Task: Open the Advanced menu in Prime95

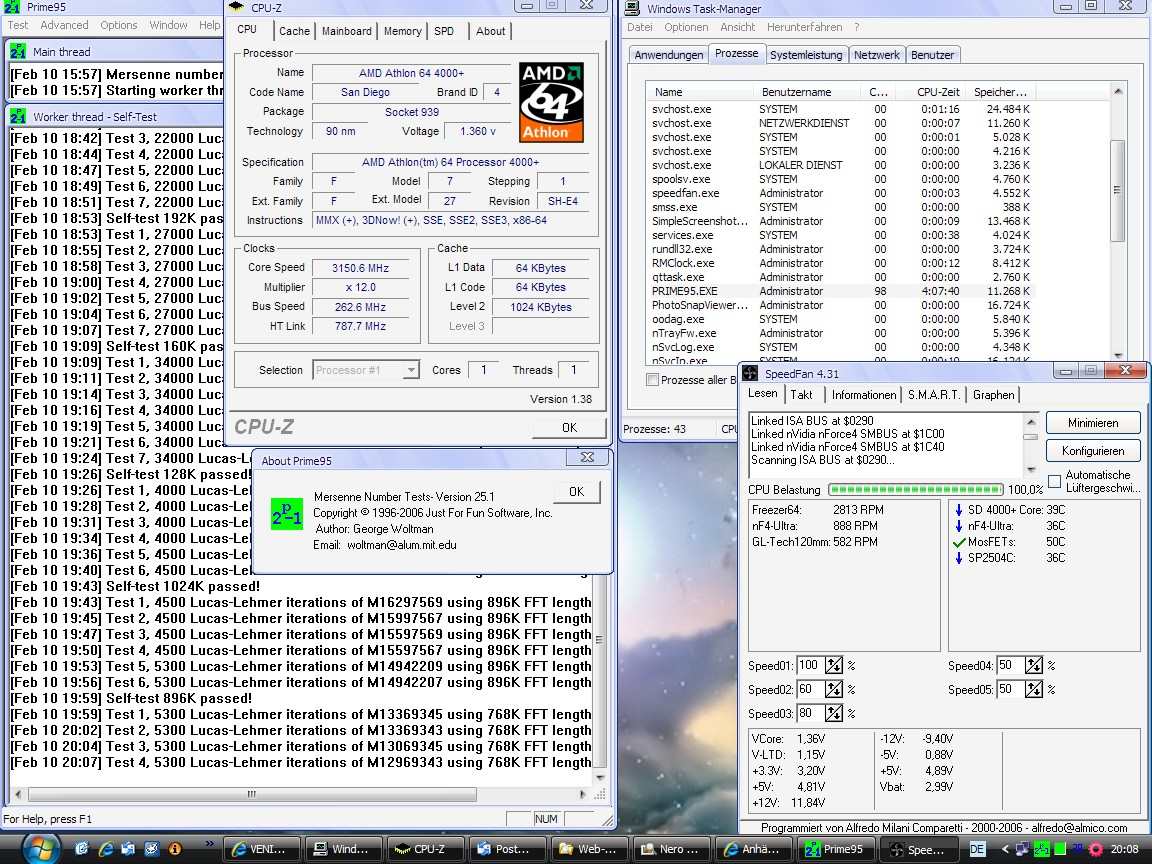Action: click(65, 25)
